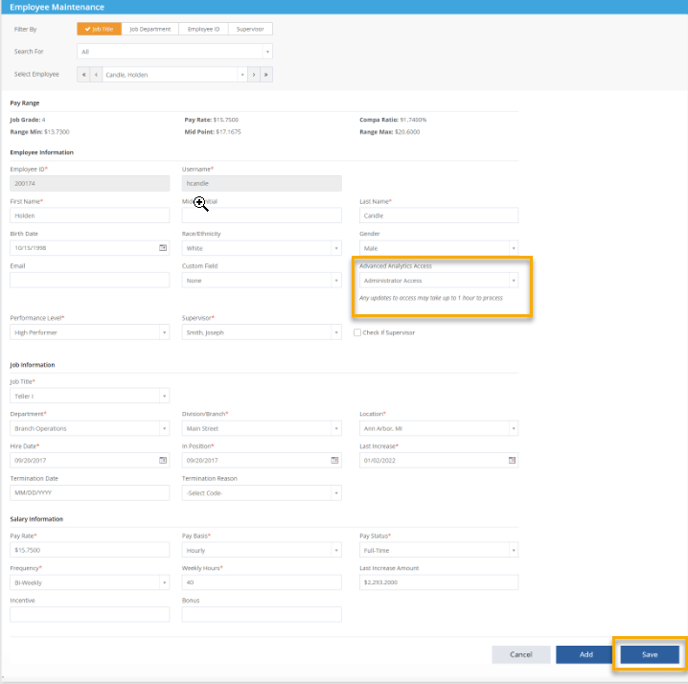Click the Cancel button
The width and height of the screenshot is (688, 684).
(521, 655)
